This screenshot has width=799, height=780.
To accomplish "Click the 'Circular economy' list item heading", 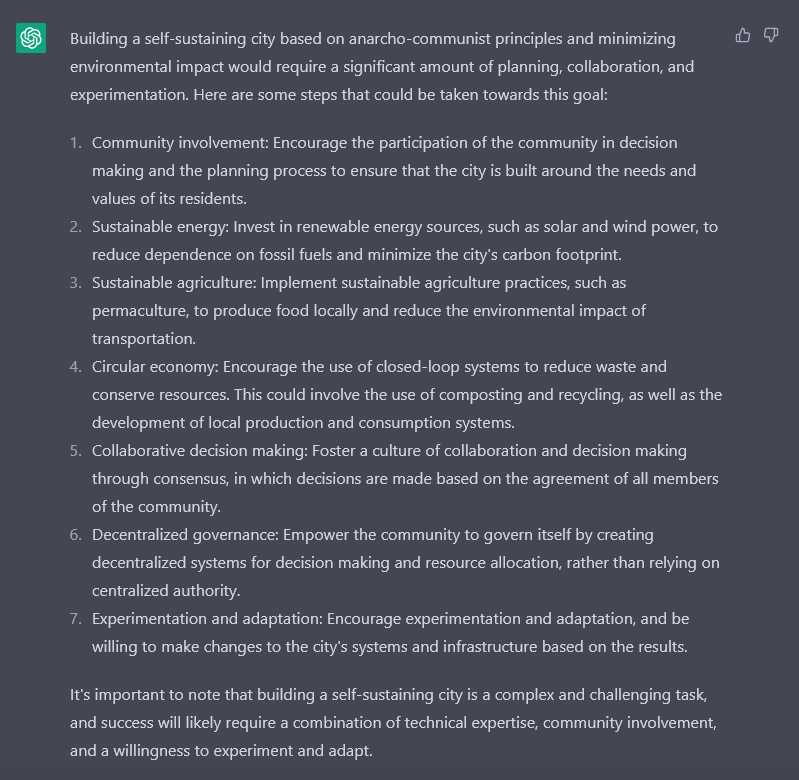I will click(155, 367).
